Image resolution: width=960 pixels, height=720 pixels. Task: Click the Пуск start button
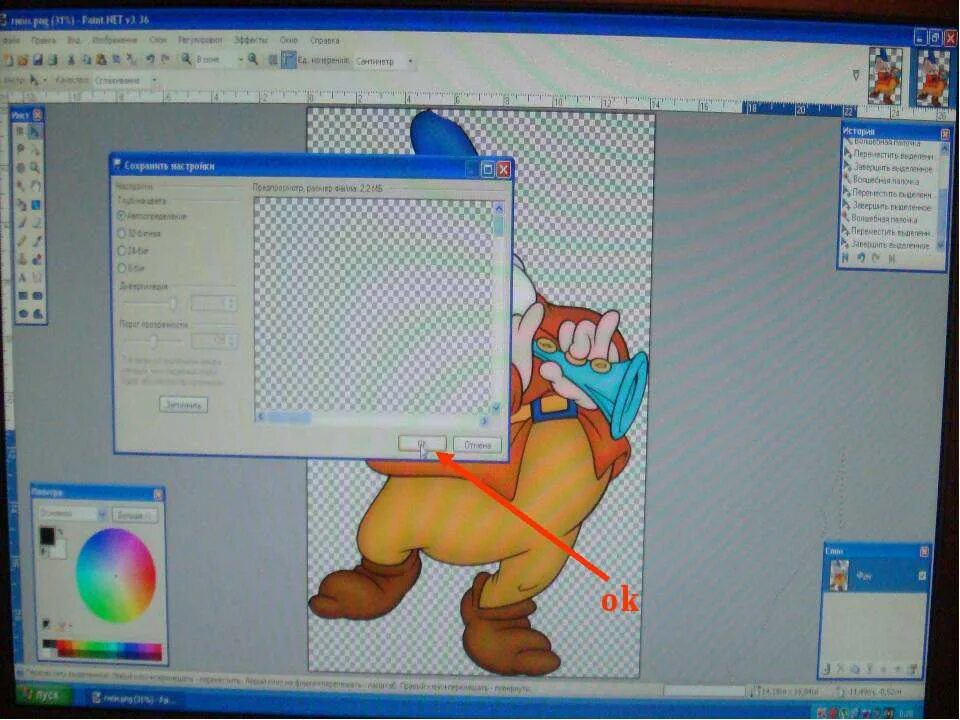point(43,697)
